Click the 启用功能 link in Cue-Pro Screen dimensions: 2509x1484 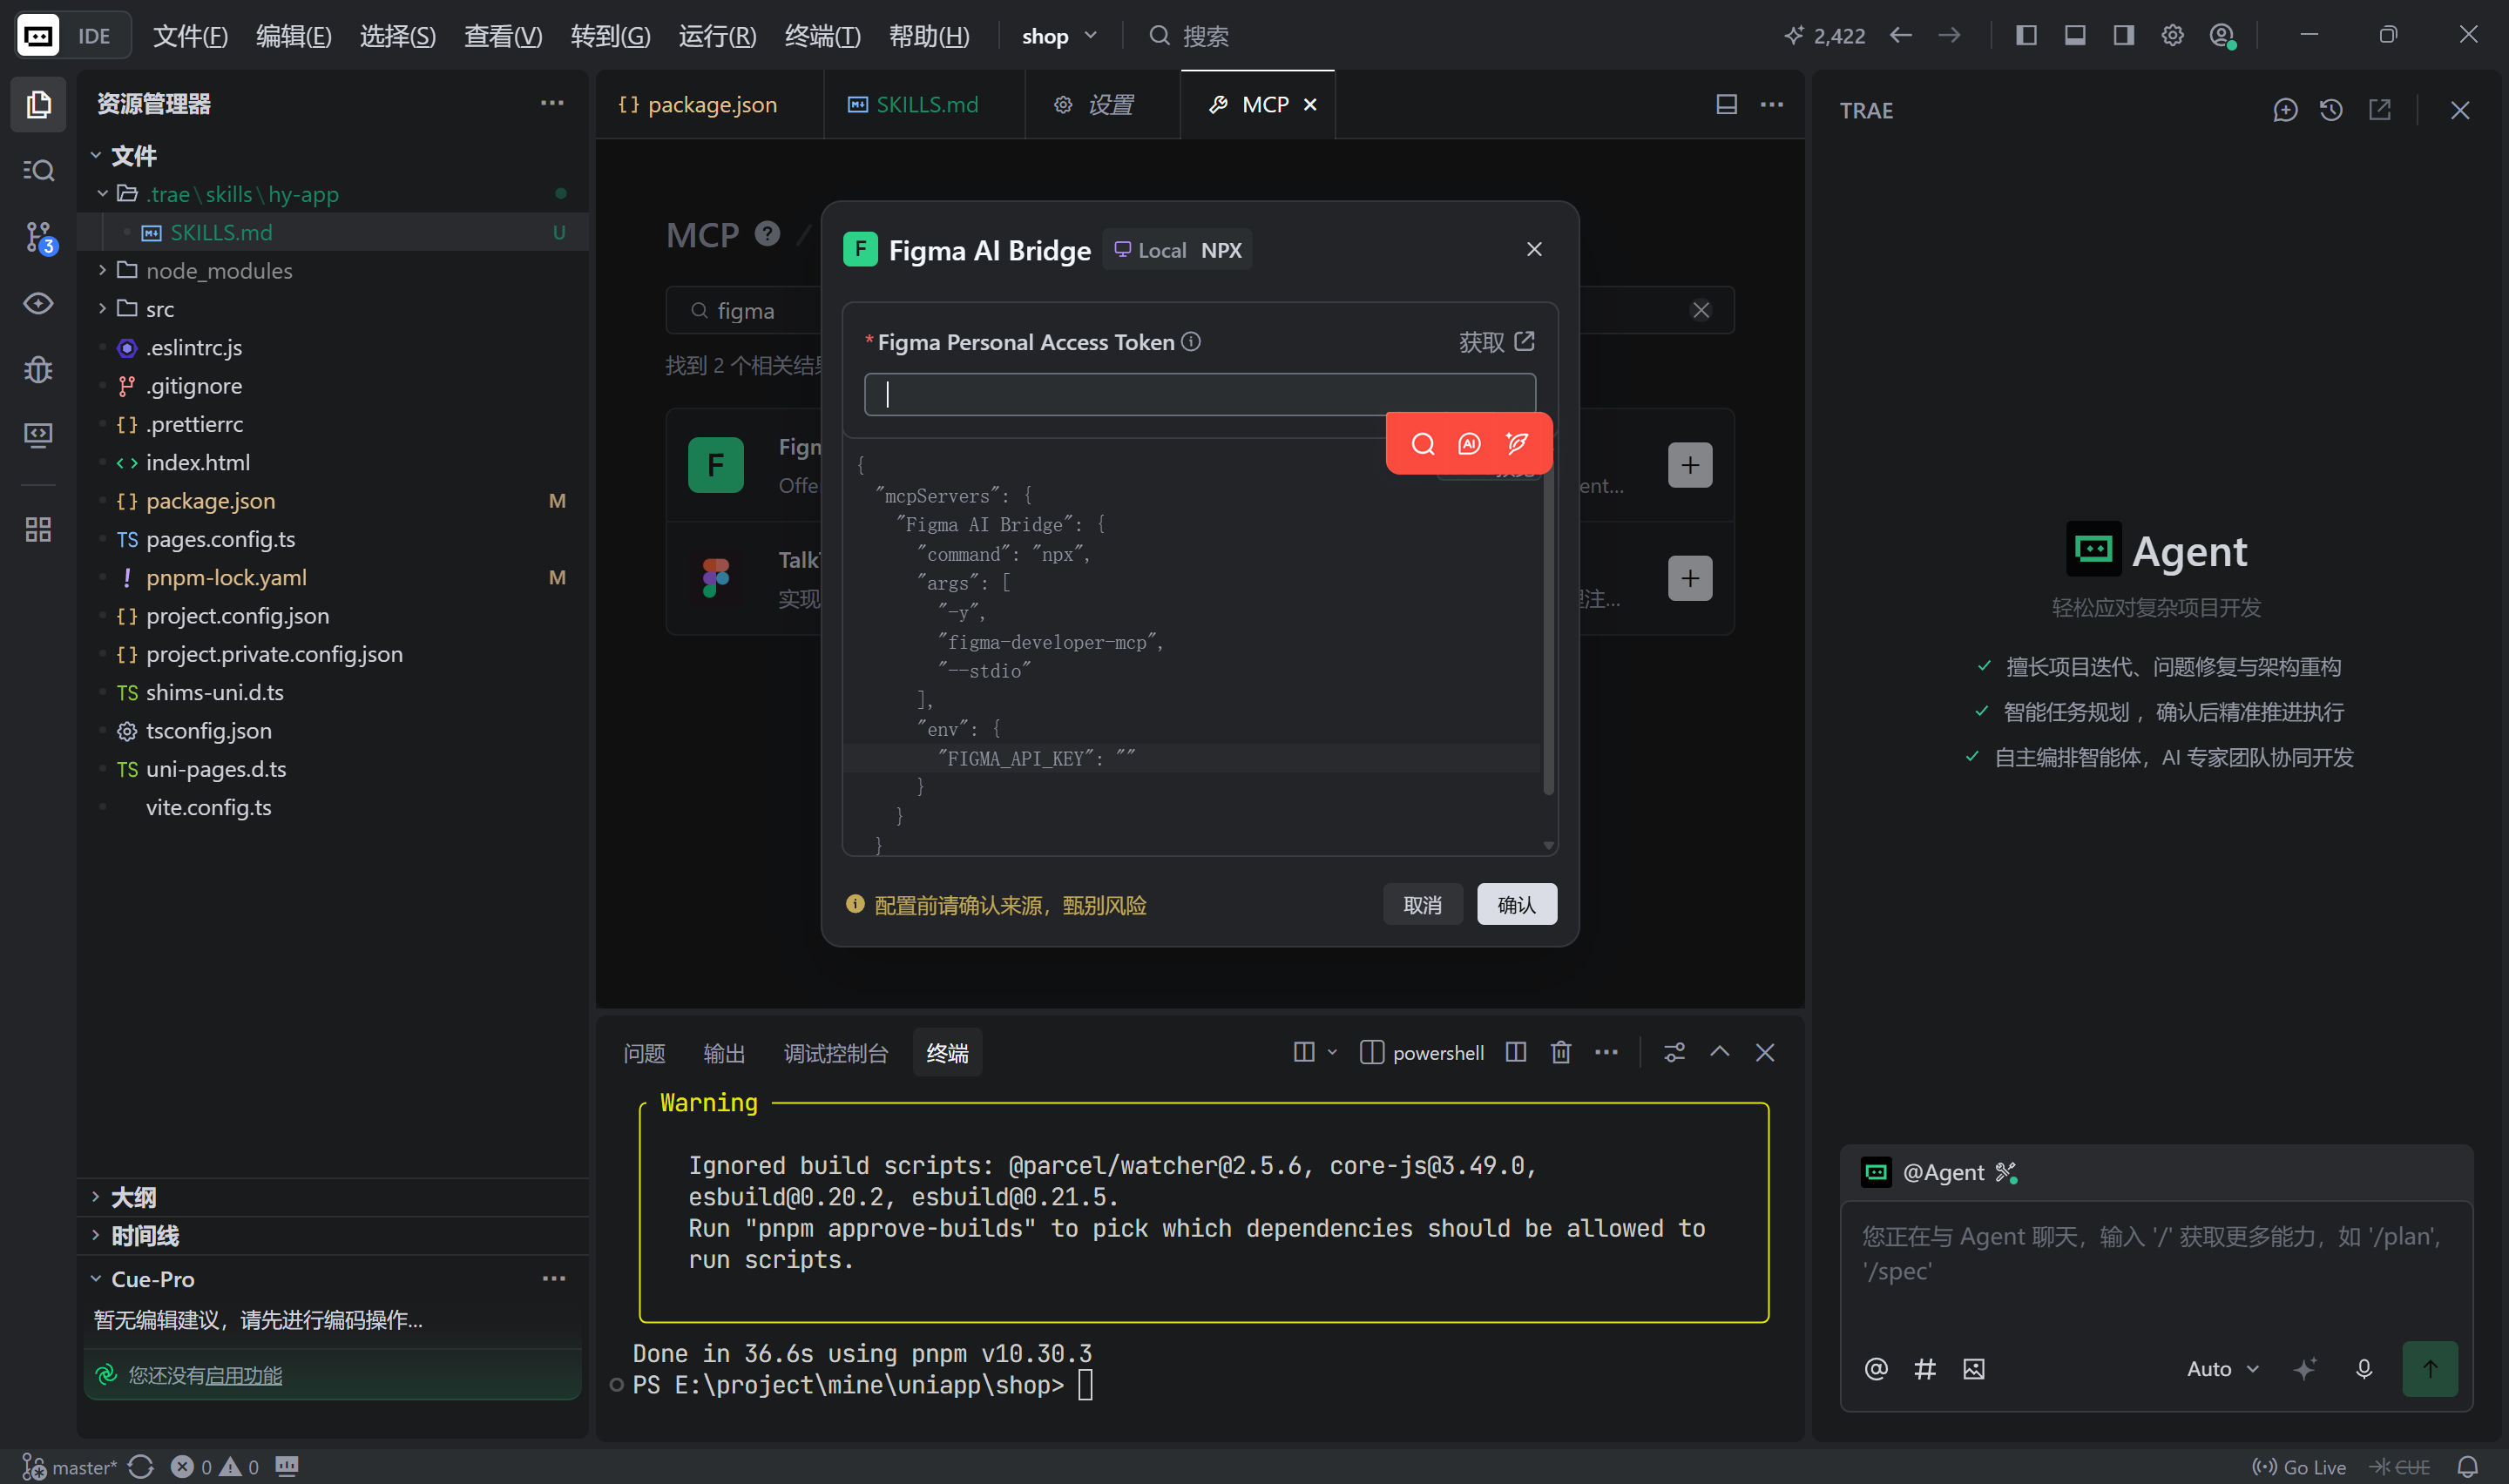pyautogui.click(x=243, y=1376)
